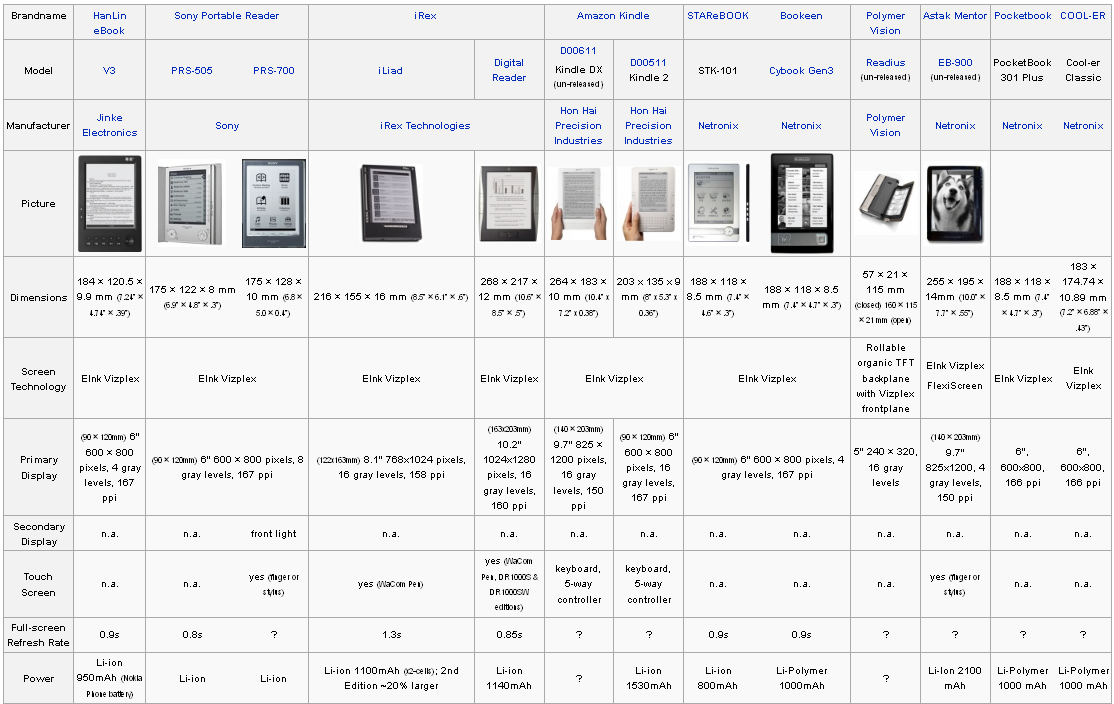Click the COOL-ER brand link
The width and height of the screenshot is (1114, 704).
point(1083,16)
